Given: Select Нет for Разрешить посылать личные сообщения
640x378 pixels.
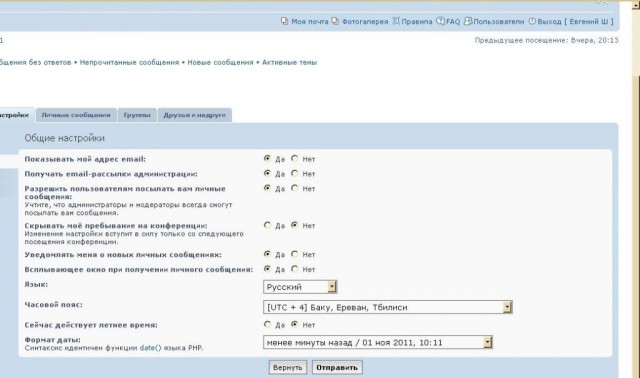Looking at the screenshot, I should [x=294, y=188].
